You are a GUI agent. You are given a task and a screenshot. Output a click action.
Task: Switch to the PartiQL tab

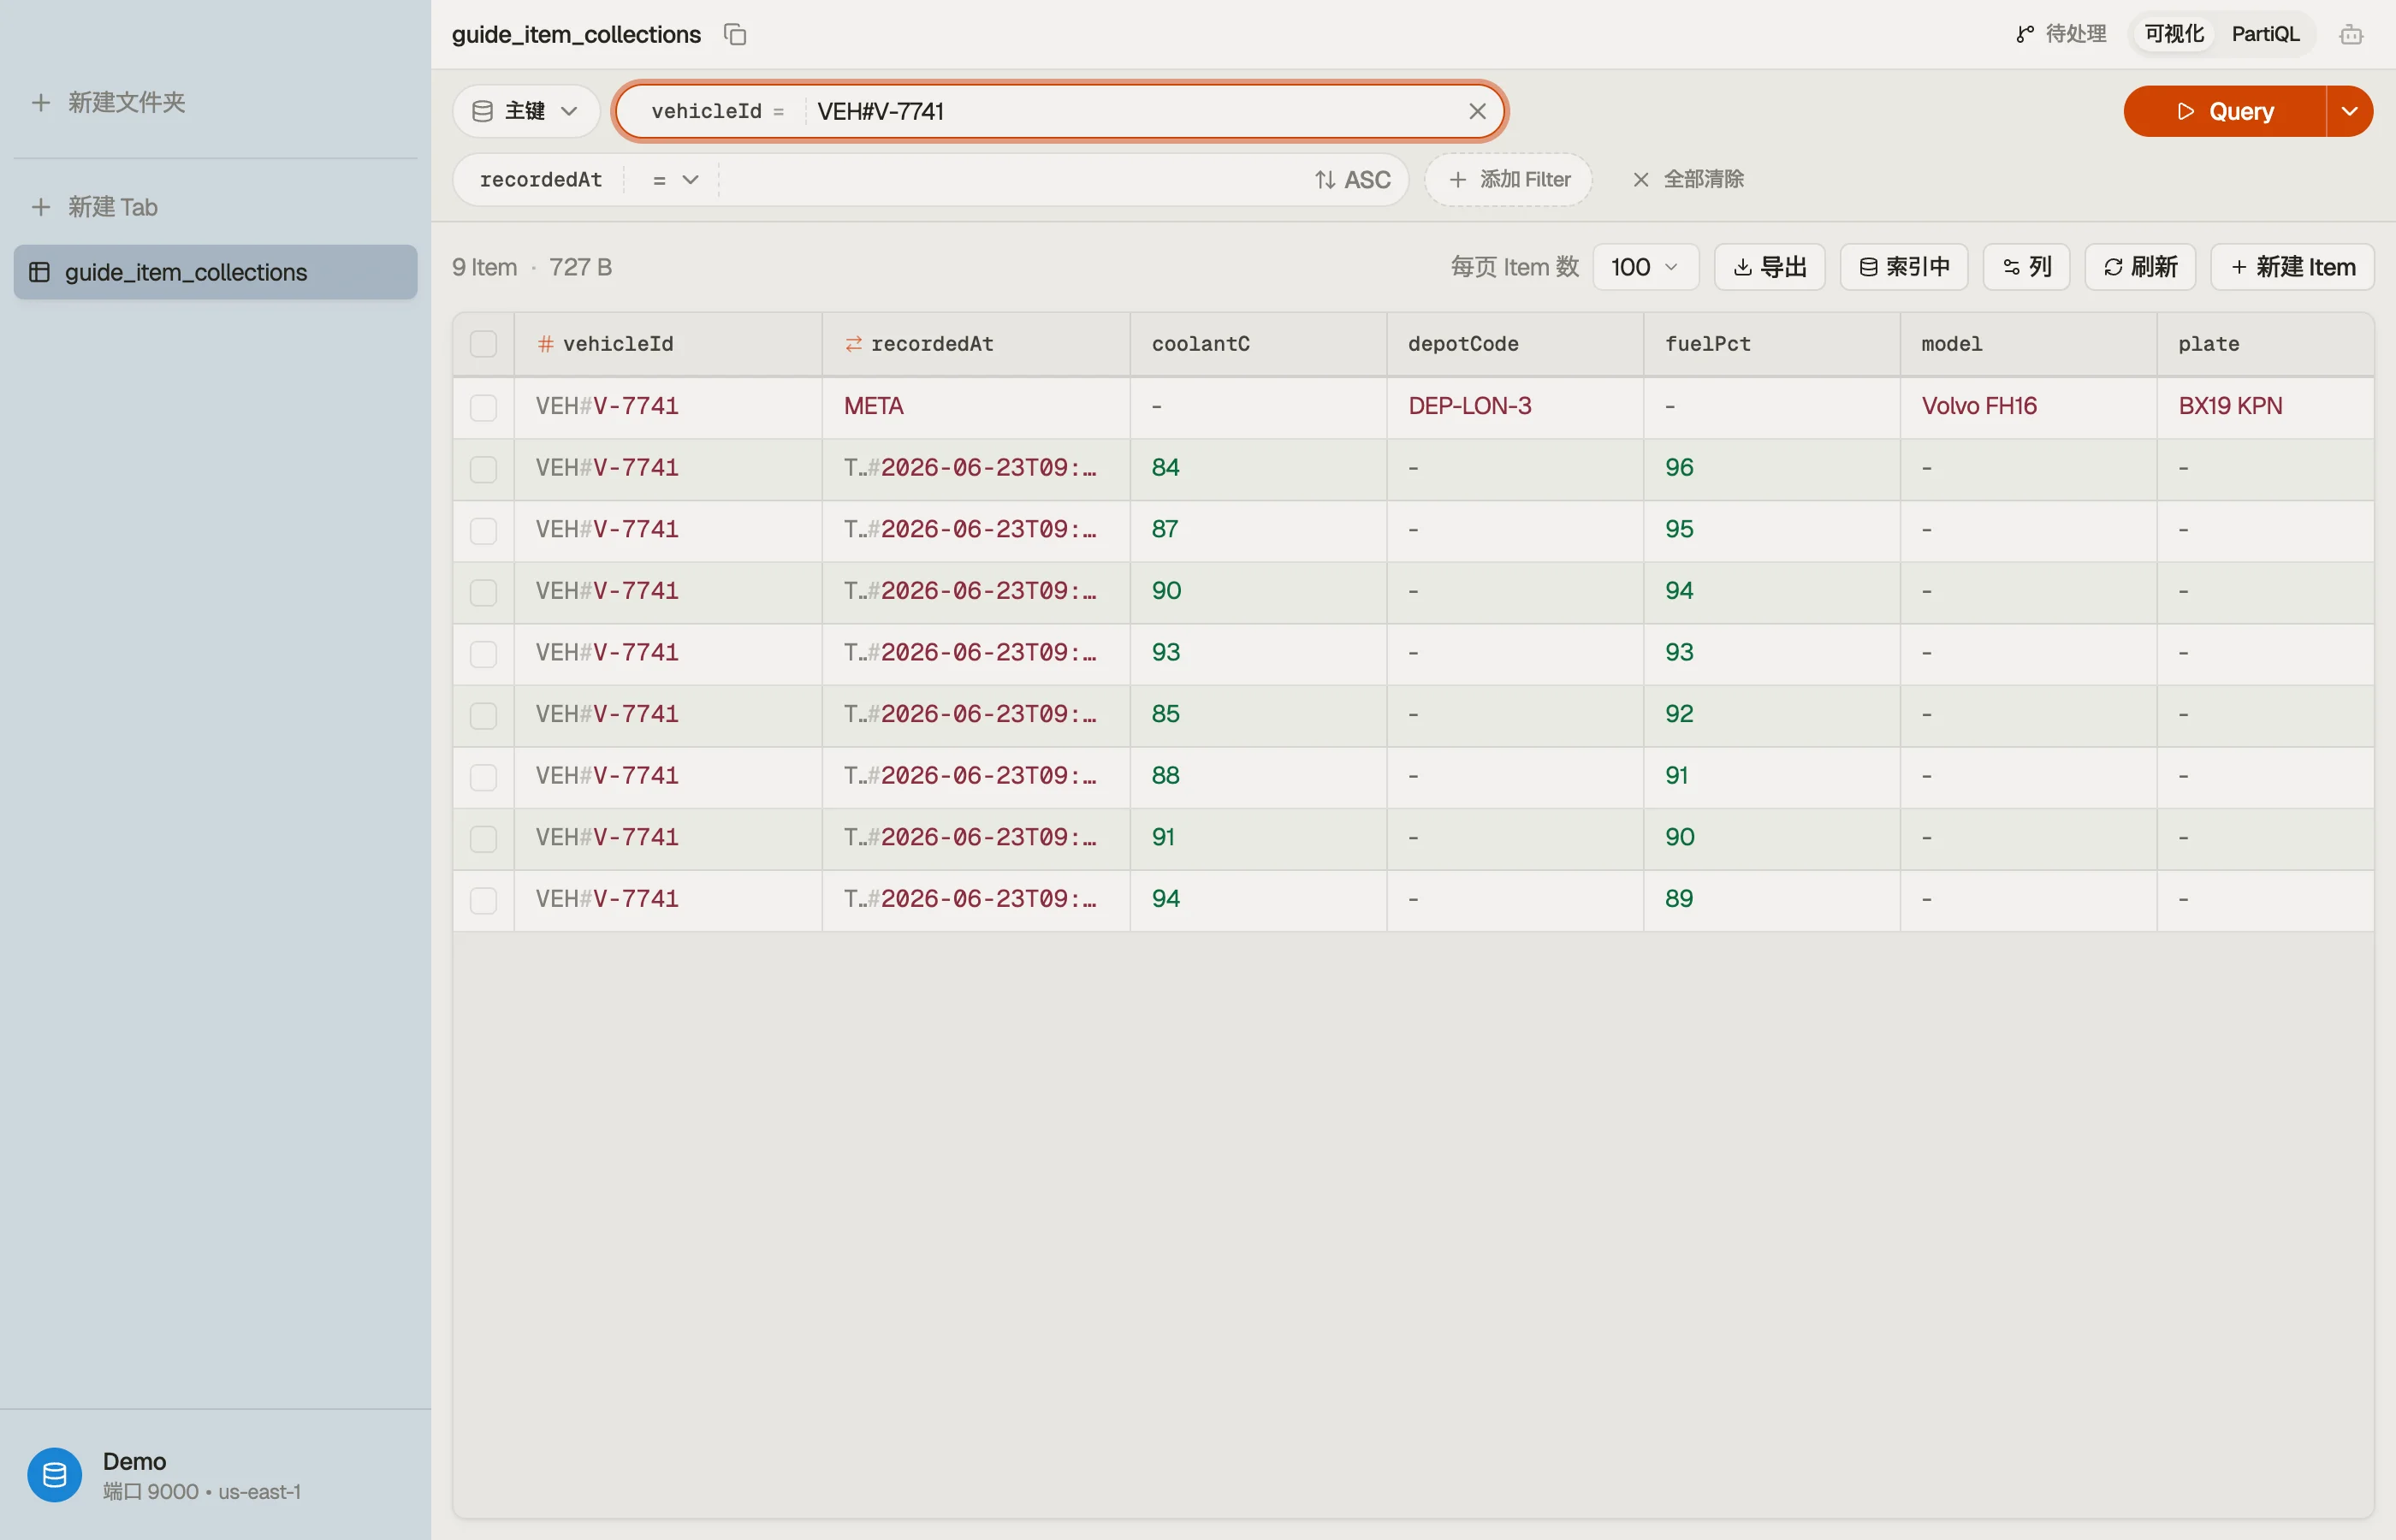pos(2265,34)
